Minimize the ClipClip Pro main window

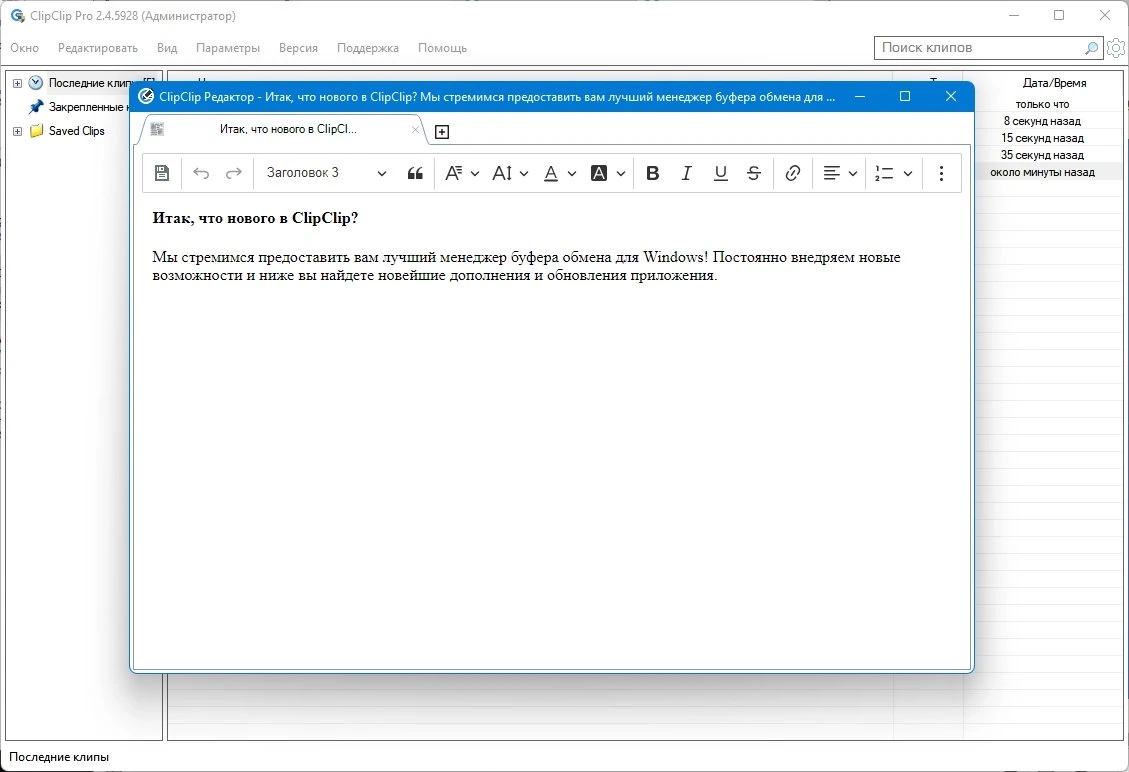tap(1014, 15)
